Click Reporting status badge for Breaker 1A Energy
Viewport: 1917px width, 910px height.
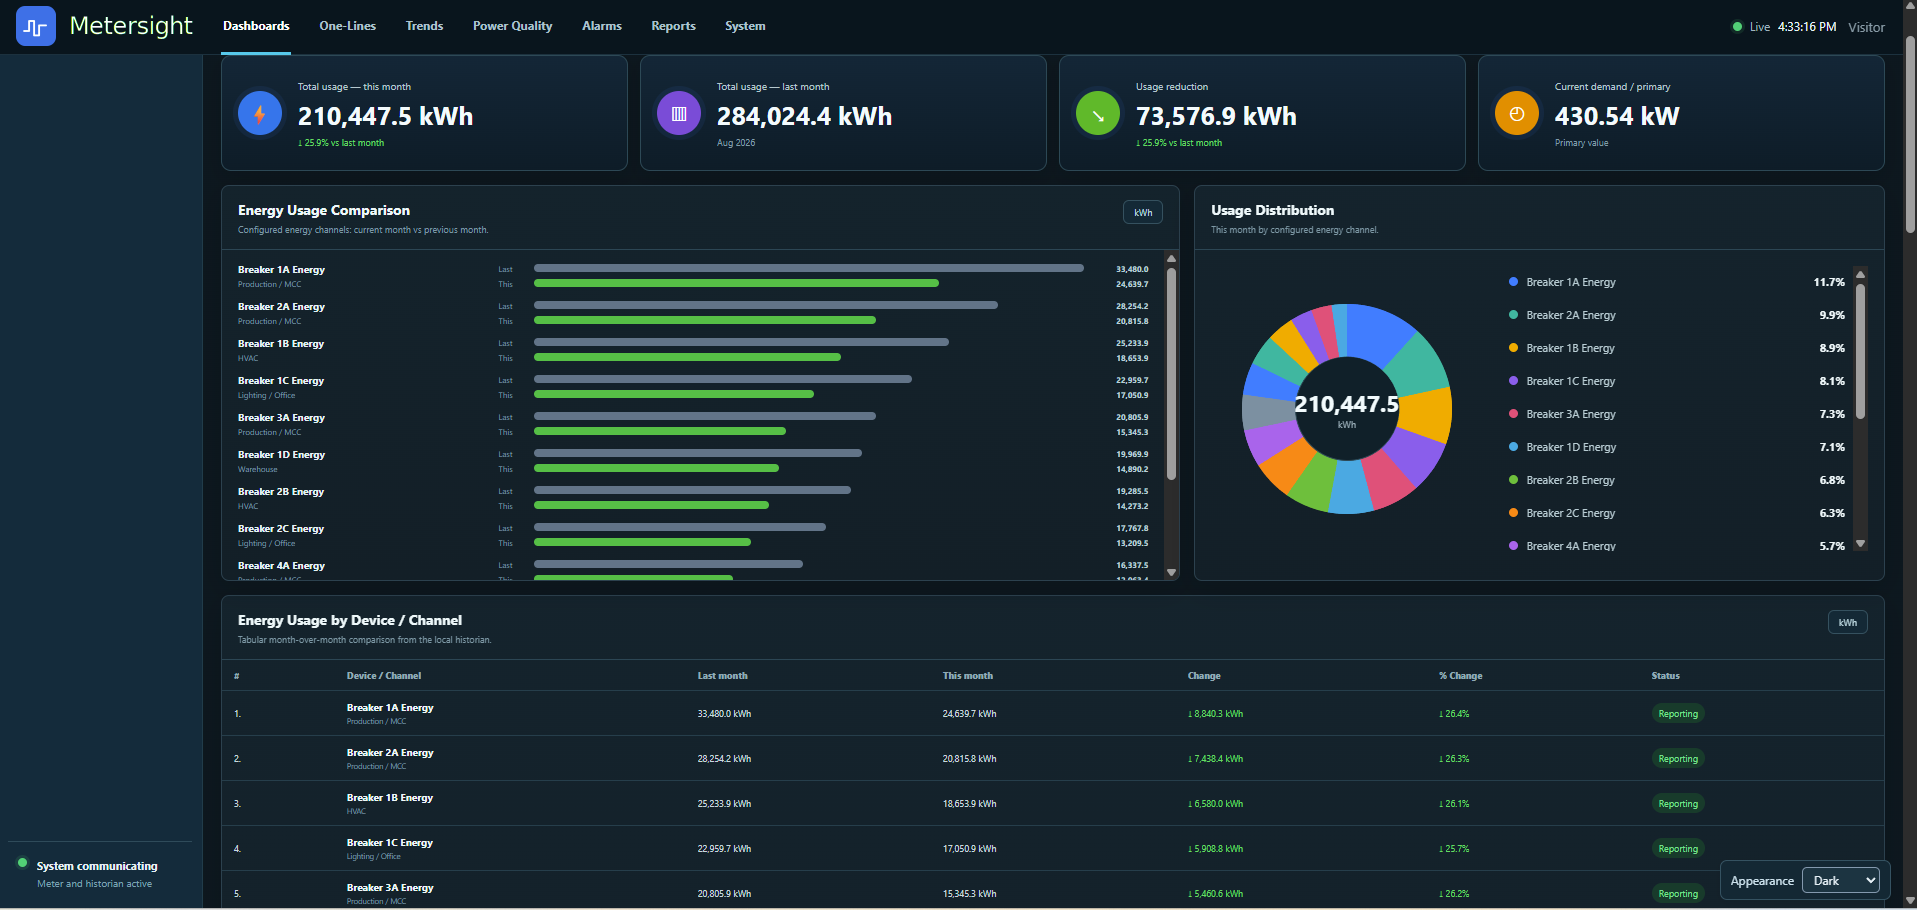click(1678, 714)
